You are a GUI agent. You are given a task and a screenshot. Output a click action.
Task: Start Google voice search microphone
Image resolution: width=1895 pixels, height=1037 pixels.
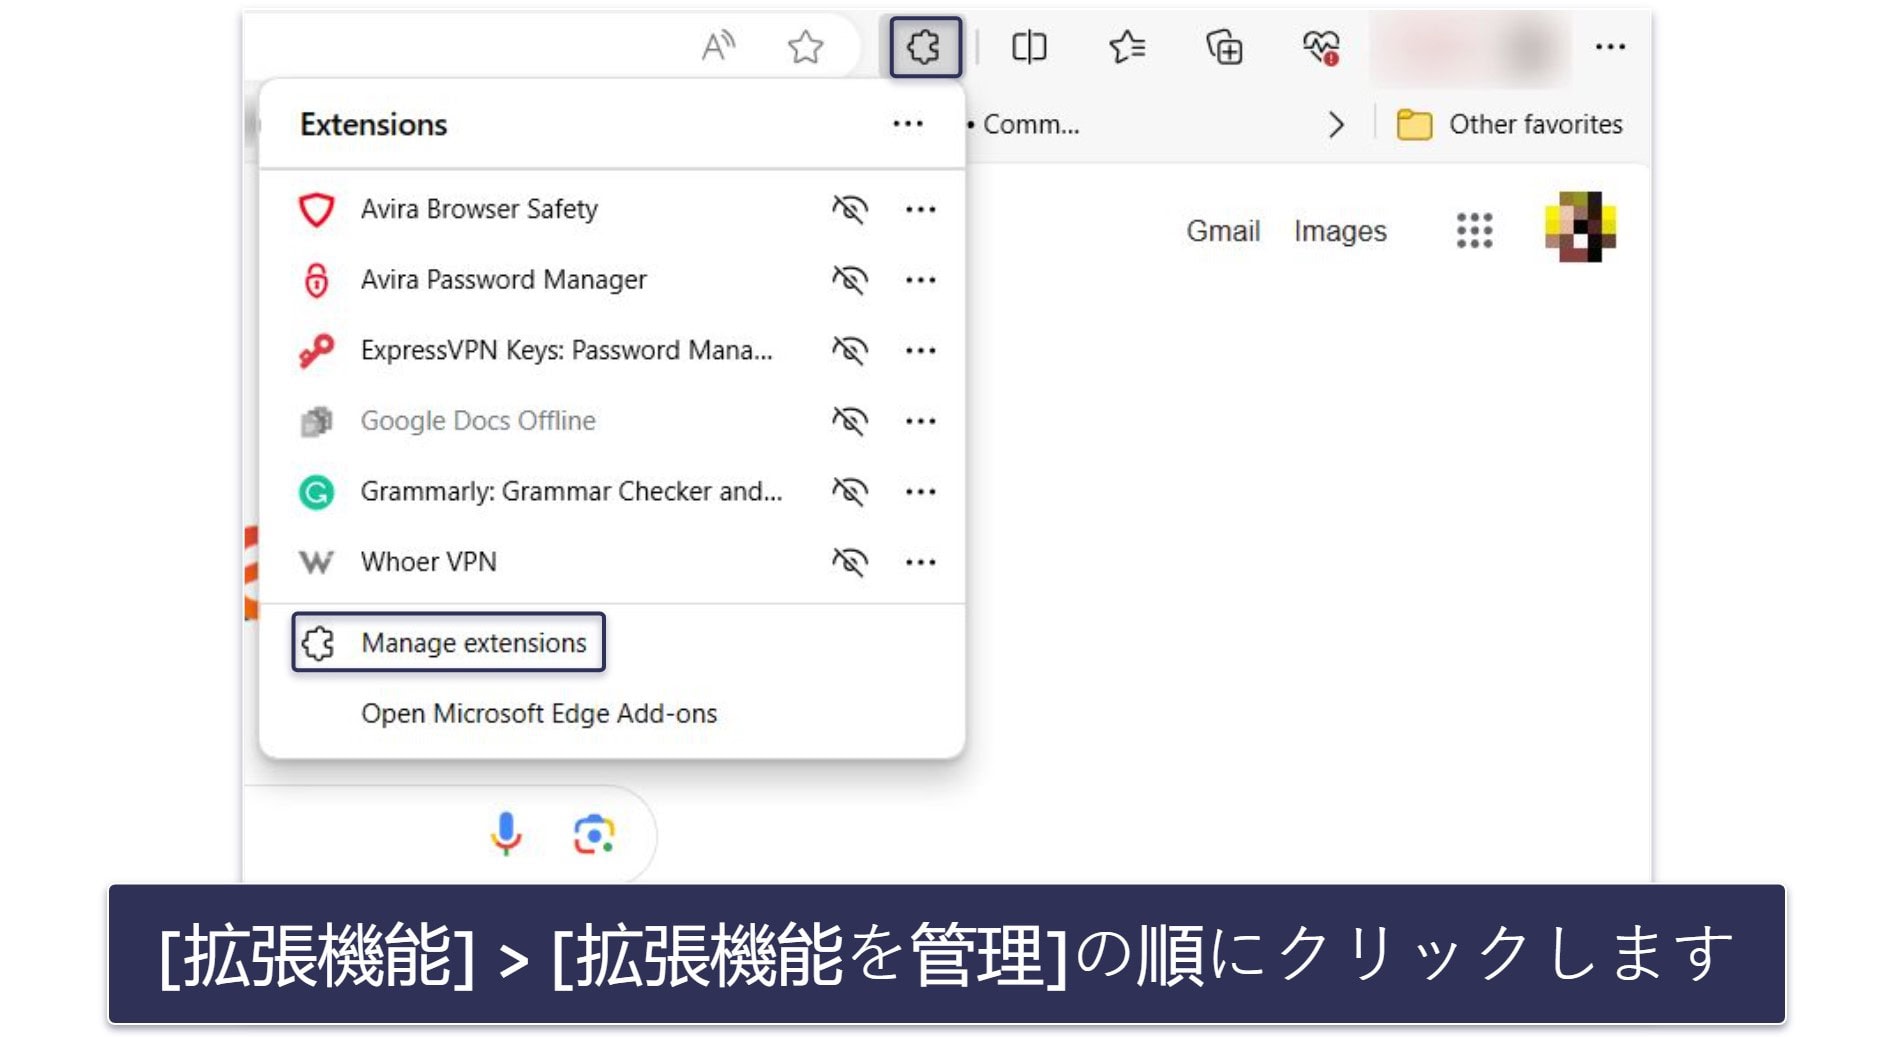tap(506, 834)
